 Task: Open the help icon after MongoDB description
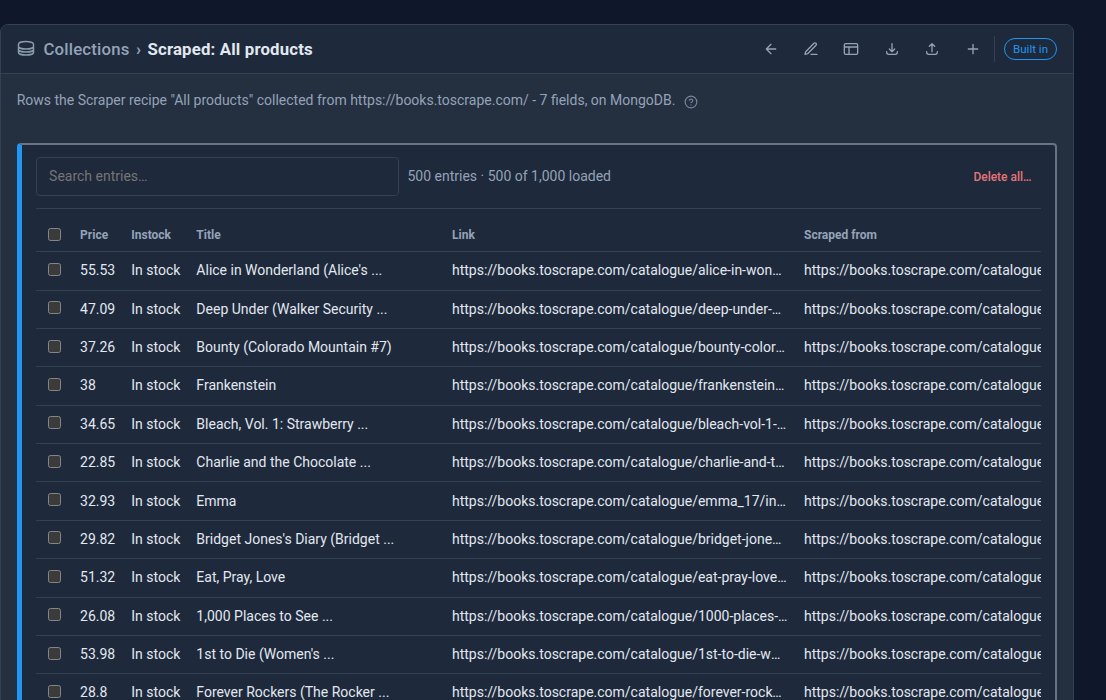[x=691, y=102]
